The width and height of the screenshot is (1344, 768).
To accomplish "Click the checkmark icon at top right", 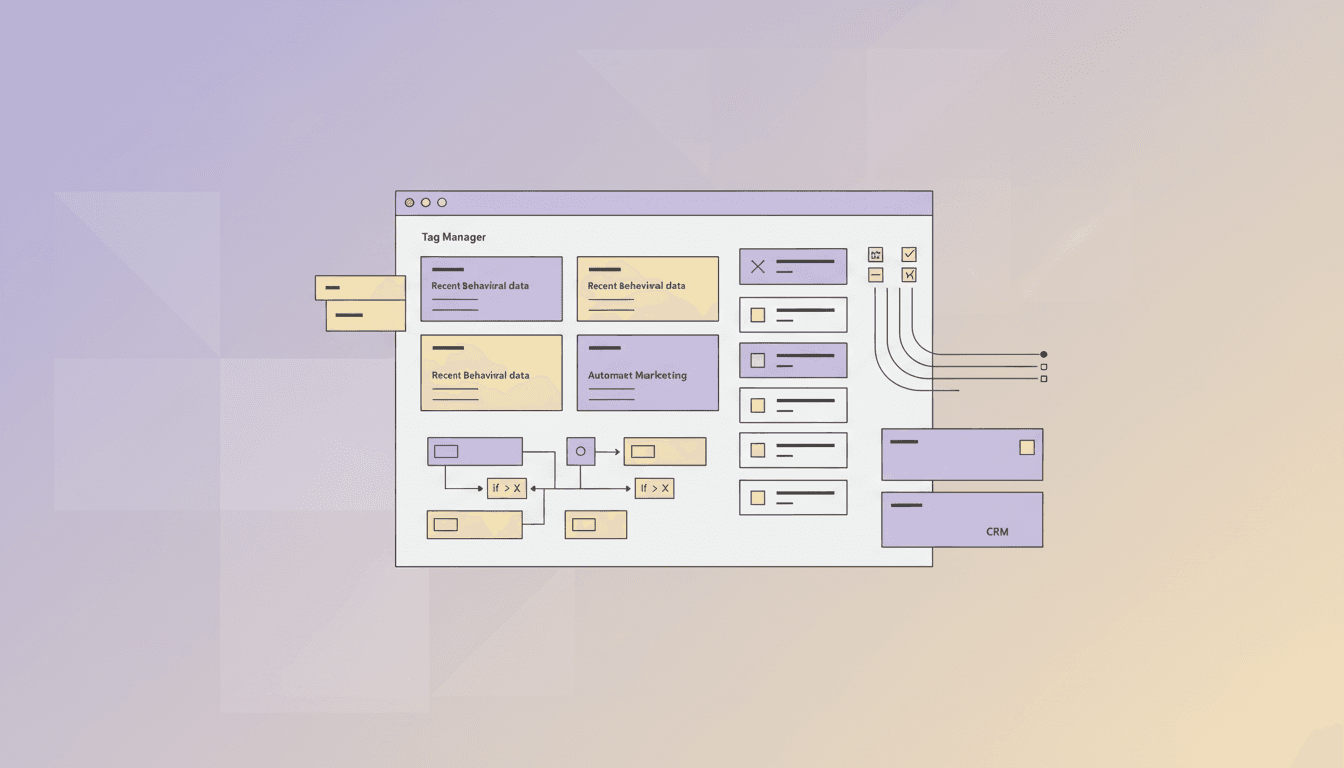I will pyautogui.click(x=908, y=255).
